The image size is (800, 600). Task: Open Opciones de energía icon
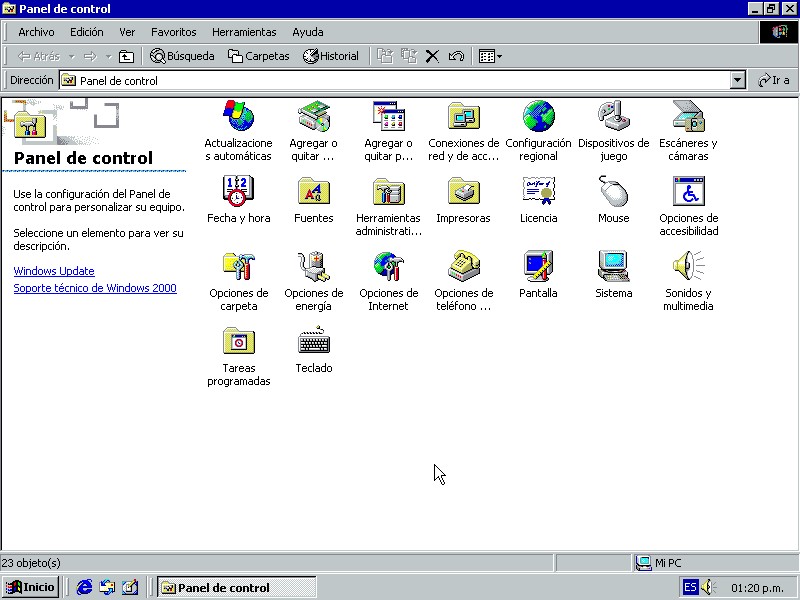pos(314,266)
